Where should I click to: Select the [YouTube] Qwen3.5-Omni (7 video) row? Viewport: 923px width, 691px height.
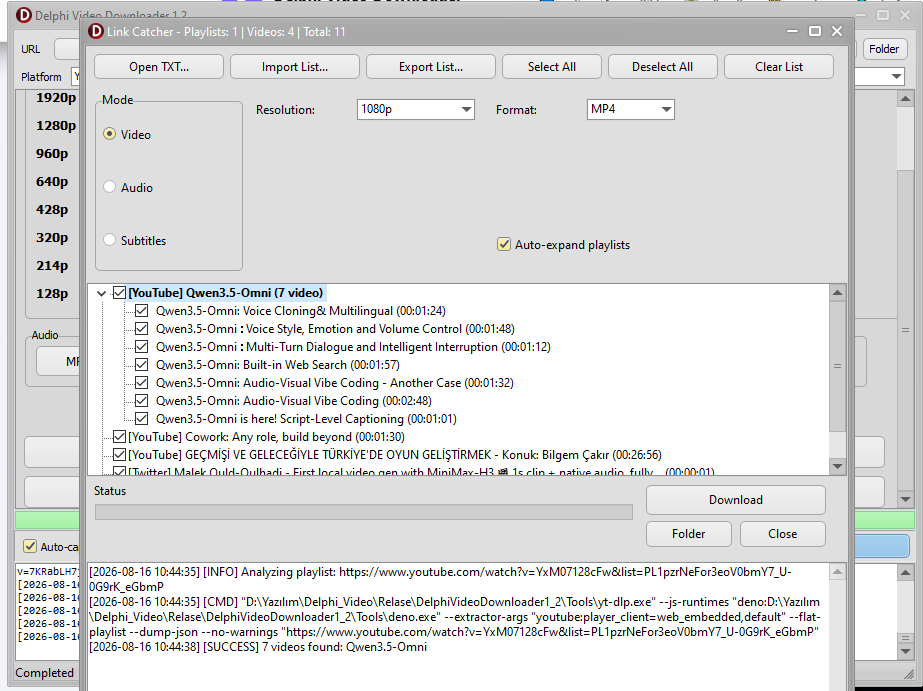pos(225,293)
